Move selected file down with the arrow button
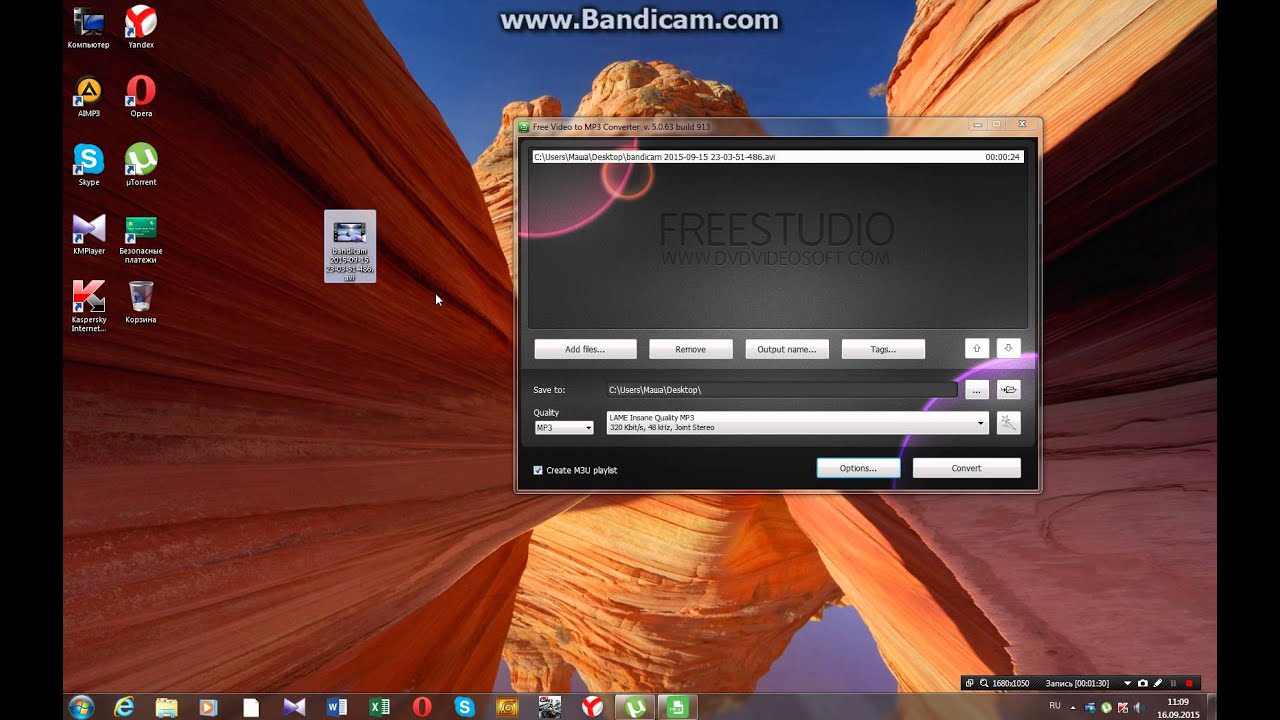Screen dimensions: 1280x720 tap(1008, 348)
